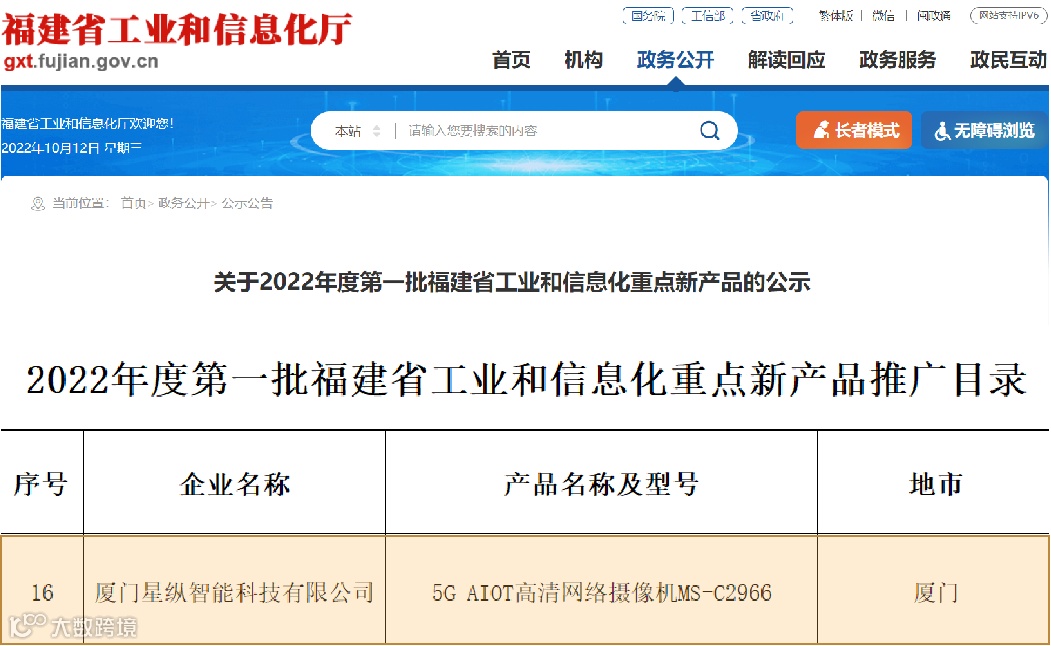Click the welcome text 福建省工业和信息化厅欢迎您
This screenshot has height=646, width=1051.
[87, 123]
